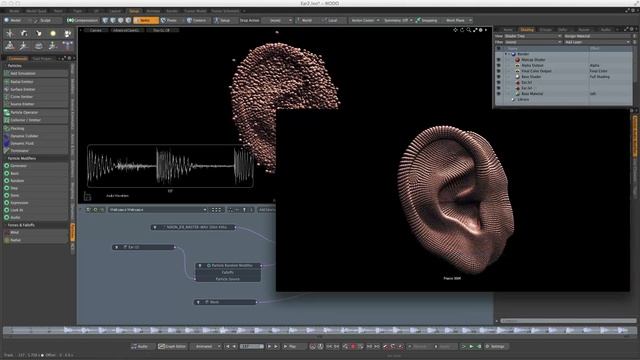The image size is (640, 360).
Task: Click the Matcap Shader red ball icon
Action: coord(517,60)
